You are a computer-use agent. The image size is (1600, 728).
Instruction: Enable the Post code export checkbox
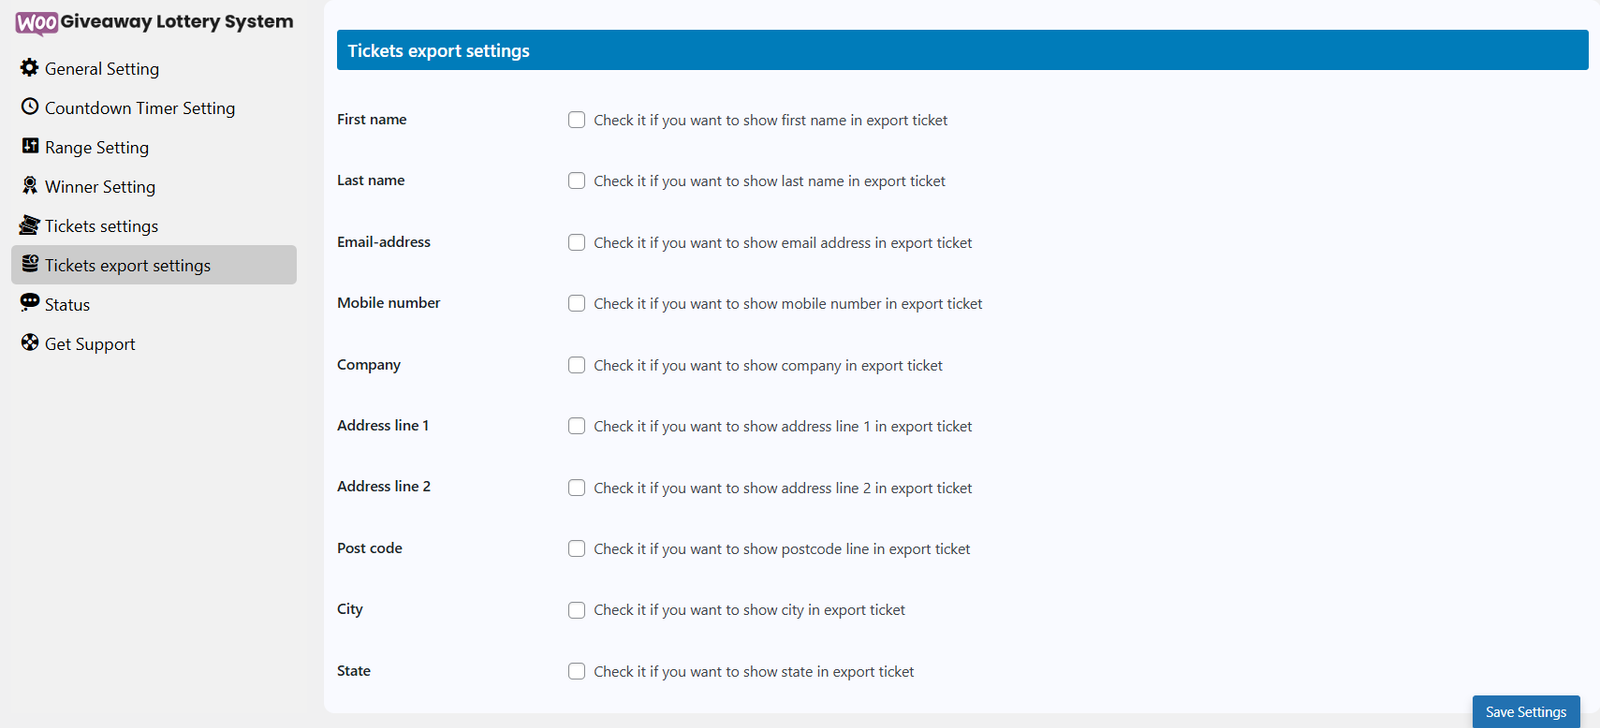point(577,549)
